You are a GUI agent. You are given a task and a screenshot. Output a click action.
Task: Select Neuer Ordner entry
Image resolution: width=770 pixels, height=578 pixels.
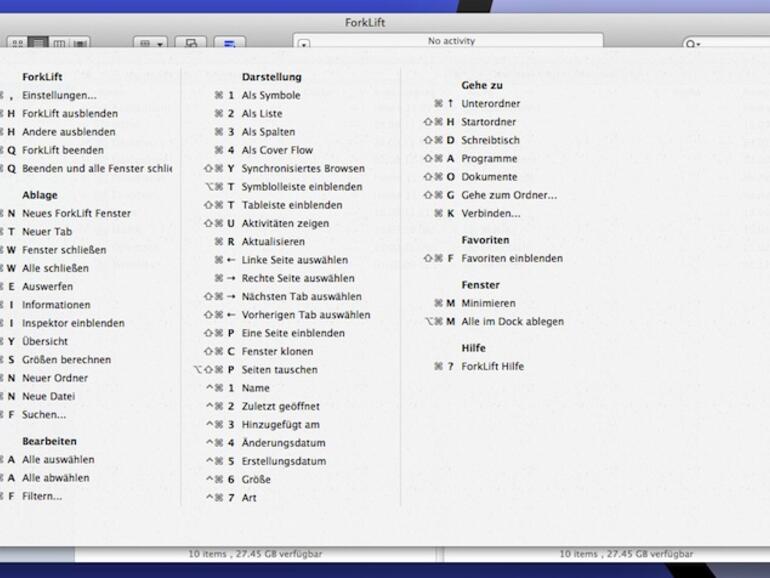click(x=55, y=378)
